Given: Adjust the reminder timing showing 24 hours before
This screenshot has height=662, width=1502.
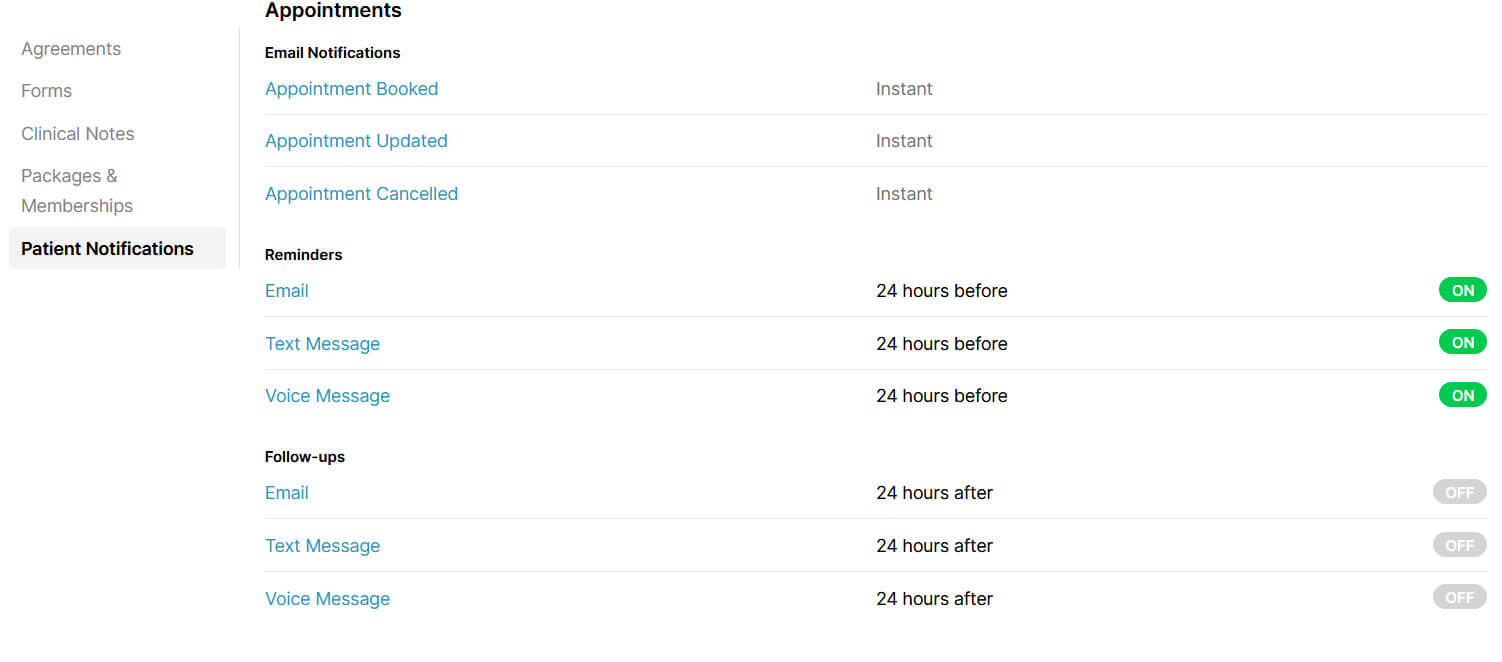Looking at the screenshot, I should pos(941,290).
